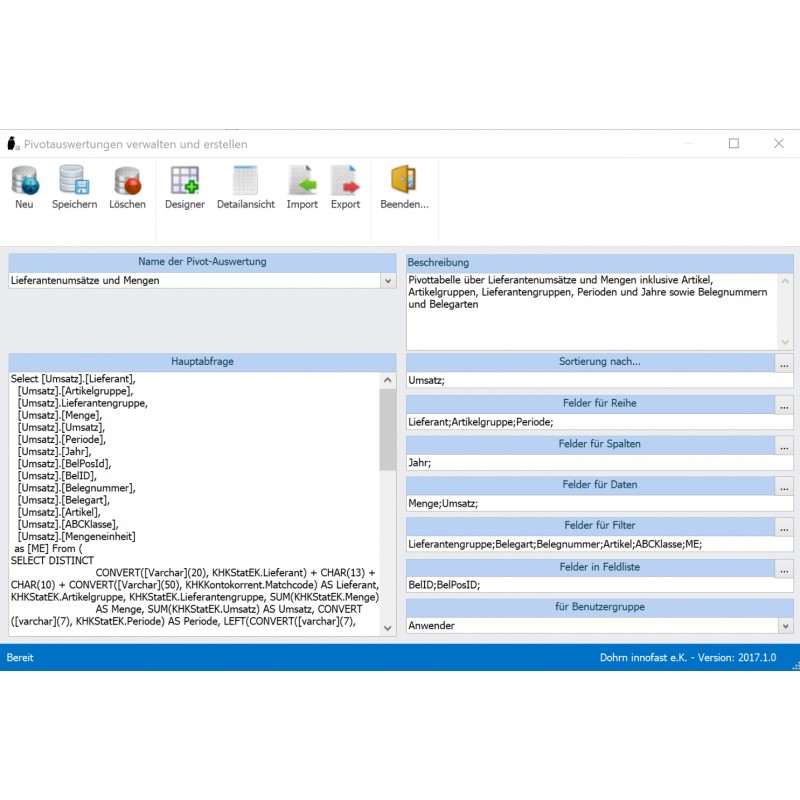Click the Beschreibung scrollbar up arrow
The width and height of the screenshot is (800, 800).
point(785,281)
